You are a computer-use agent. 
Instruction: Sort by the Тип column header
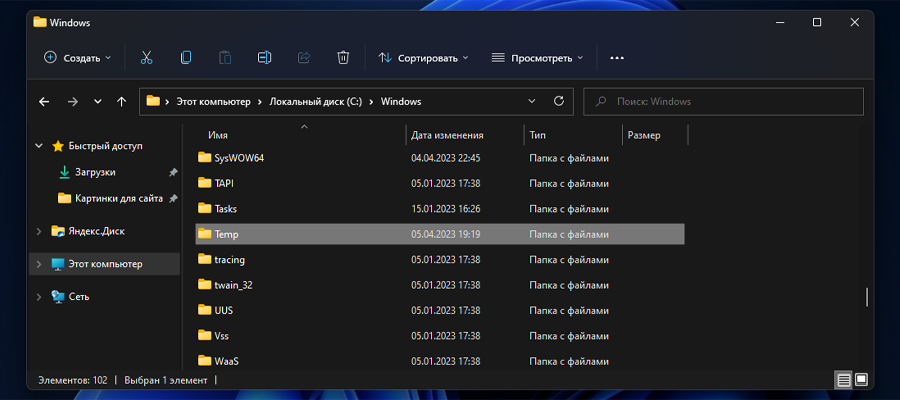538,135
